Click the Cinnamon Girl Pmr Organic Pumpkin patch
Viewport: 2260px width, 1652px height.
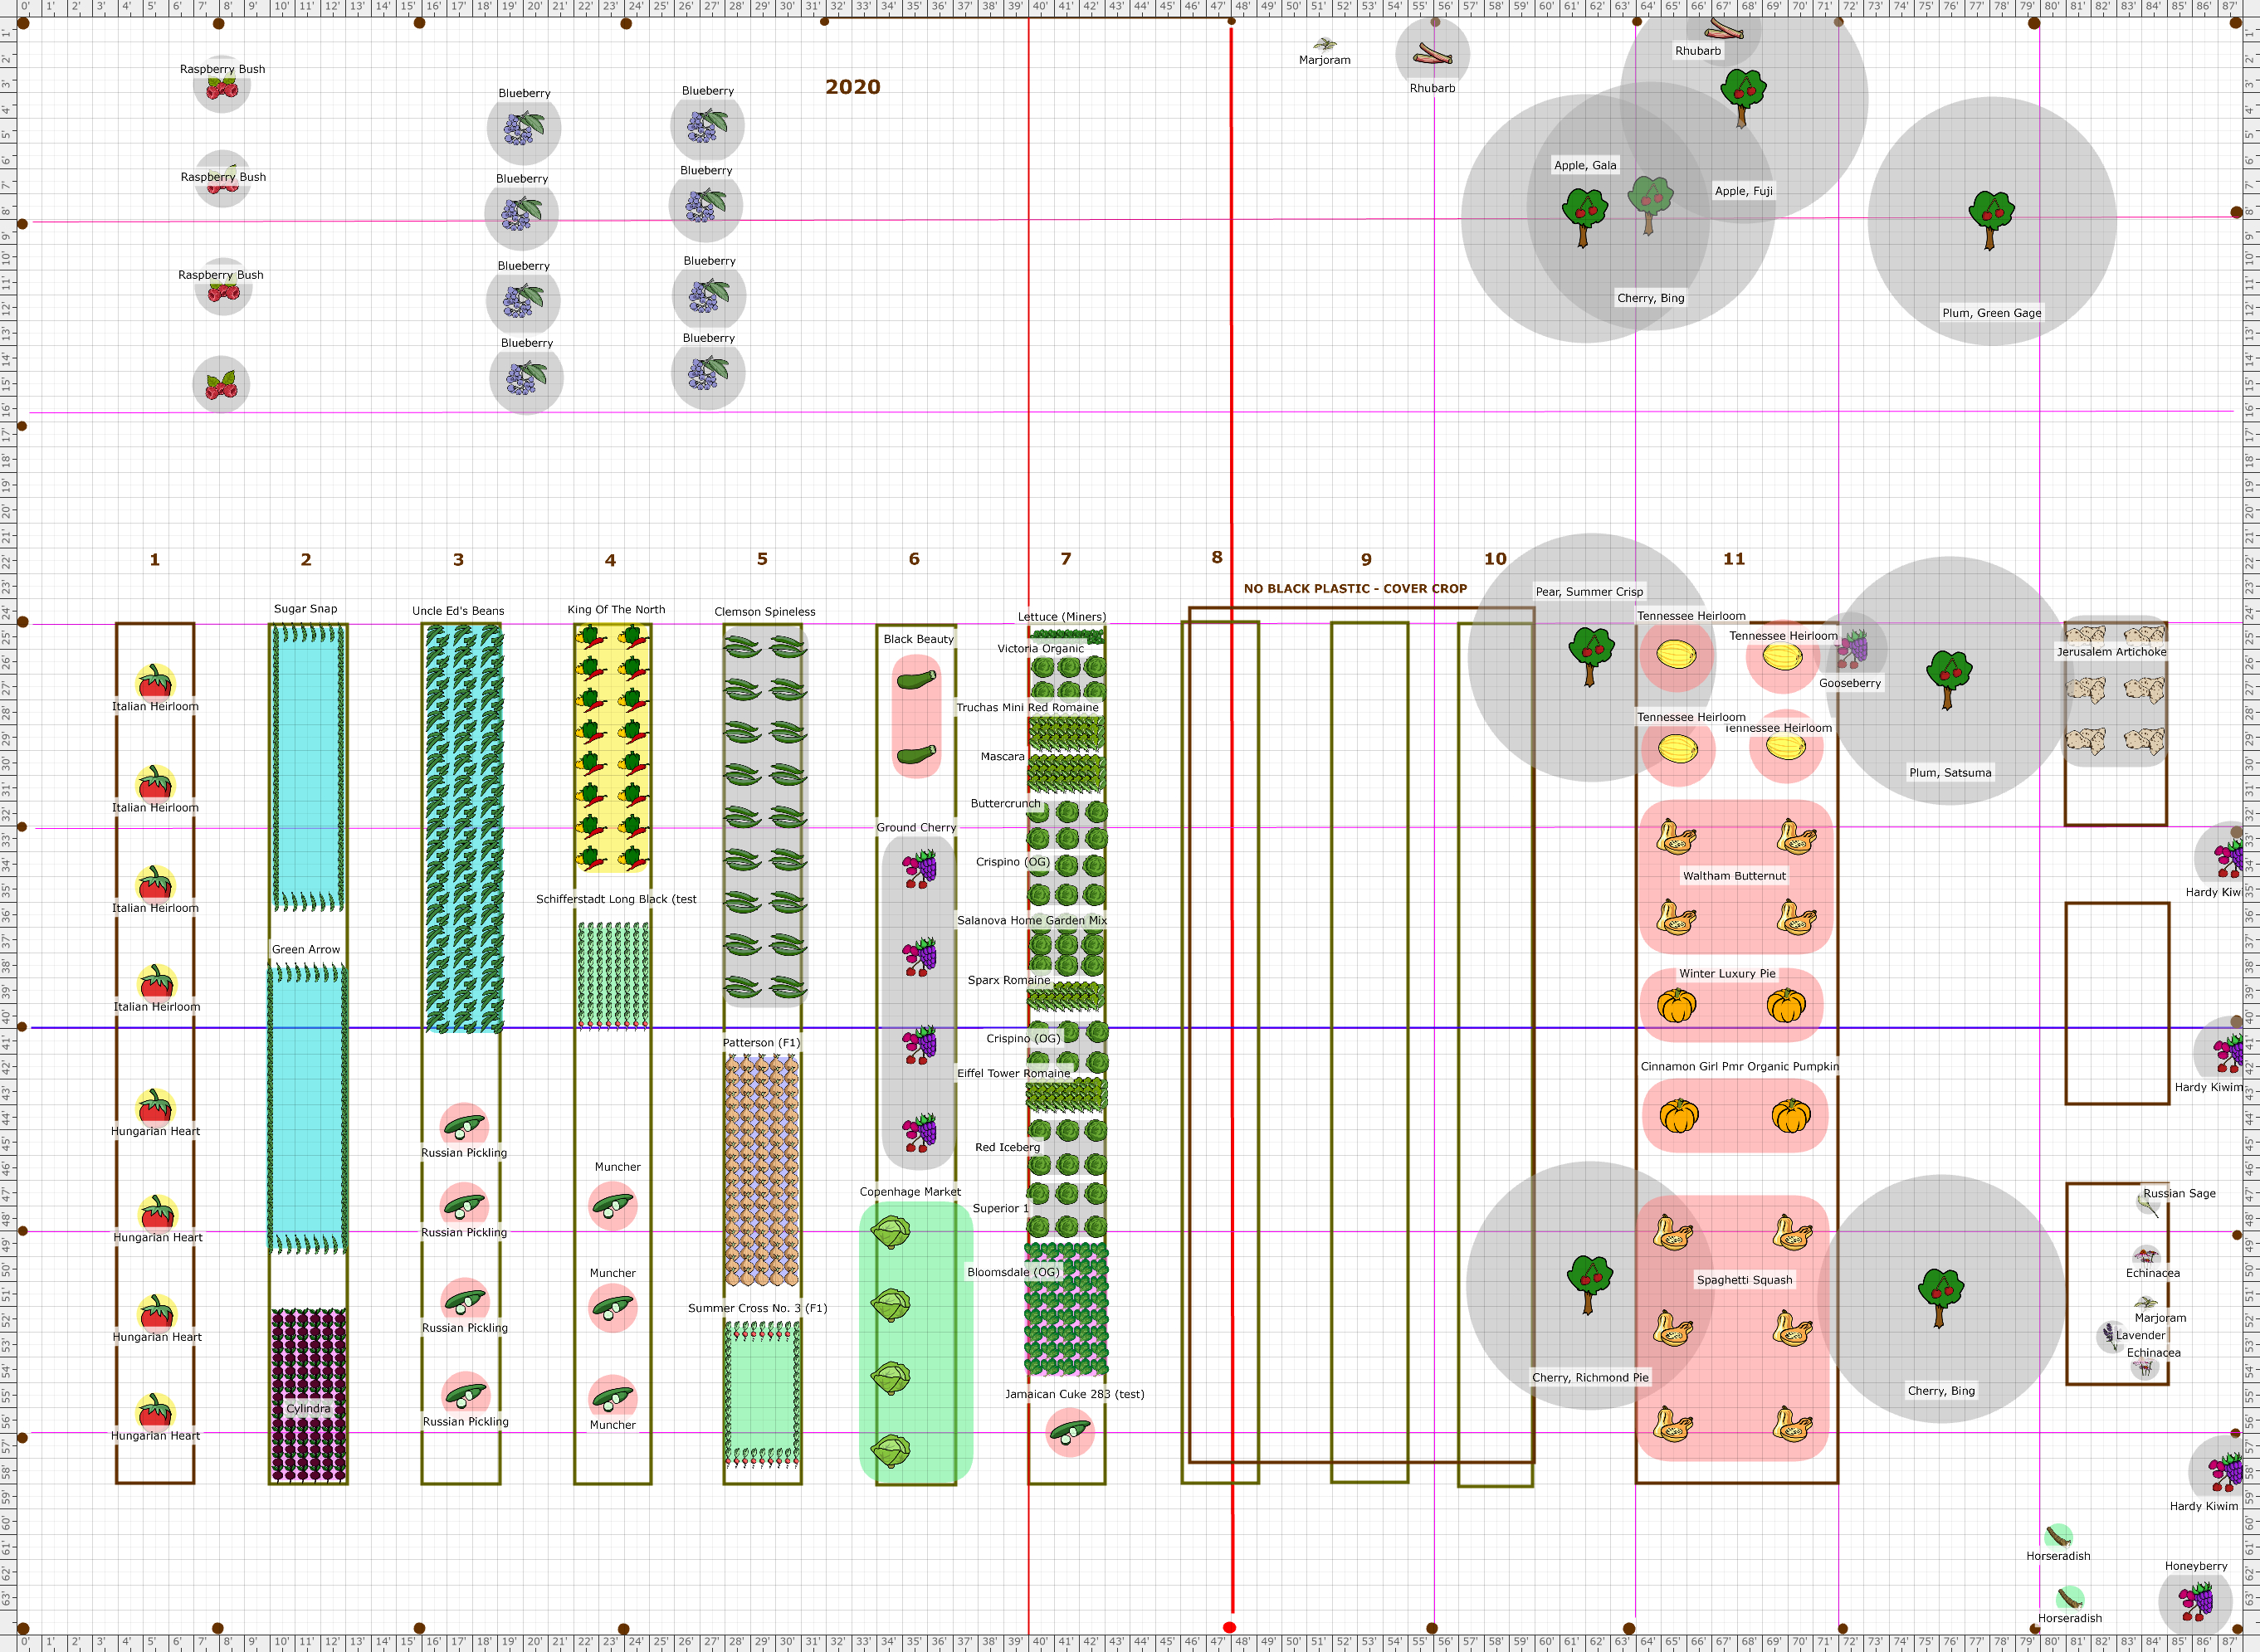[x=1735, y=1116]
